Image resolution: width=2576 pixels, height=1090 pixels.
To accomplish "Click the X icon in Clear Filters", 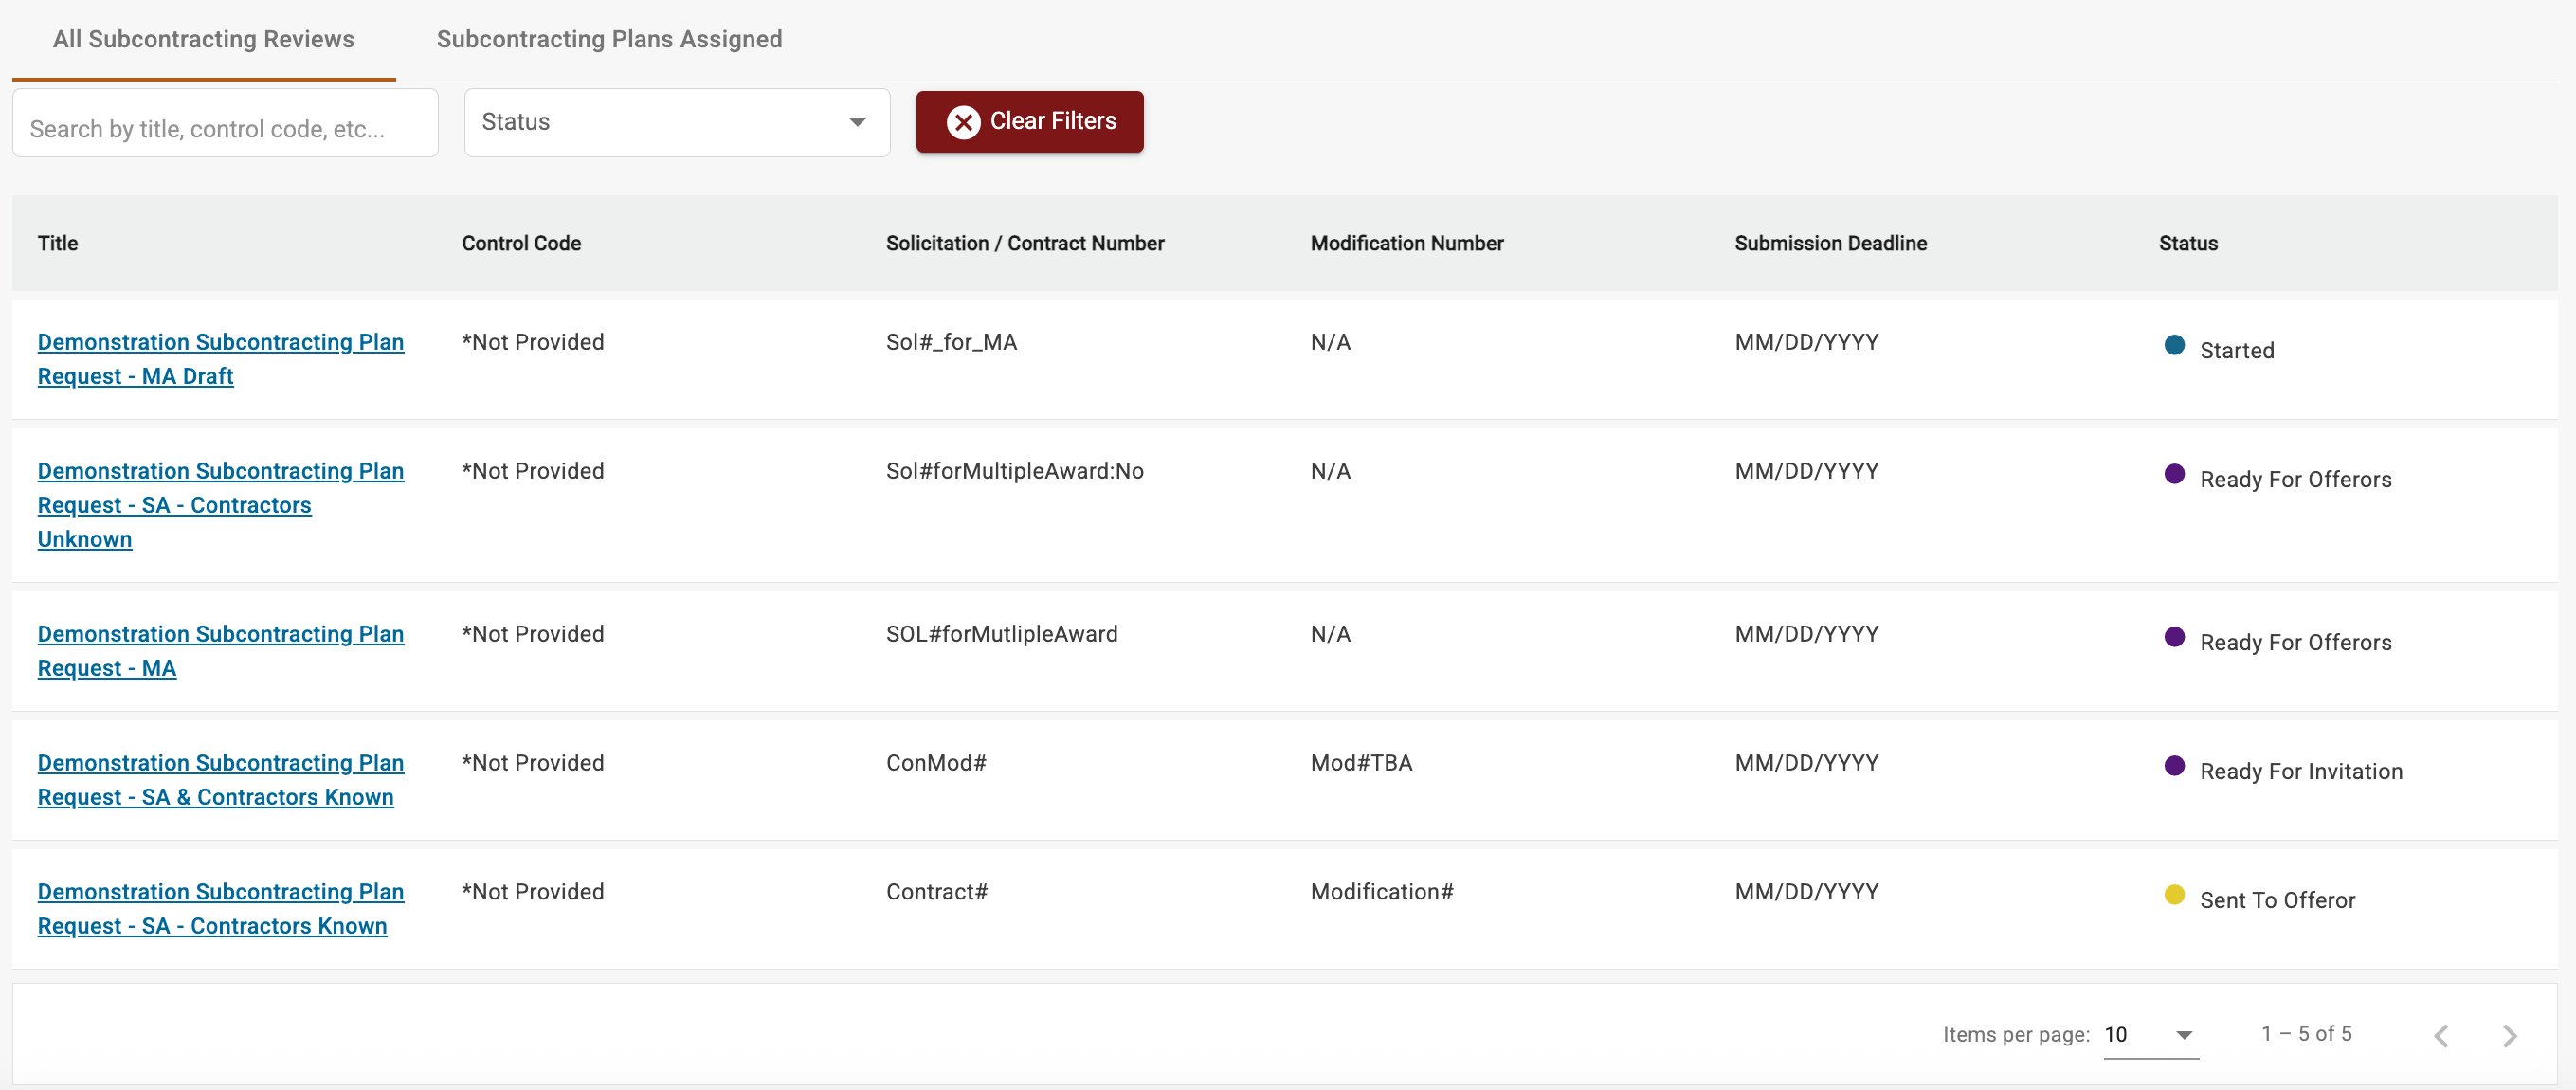I will pos(963,122).
